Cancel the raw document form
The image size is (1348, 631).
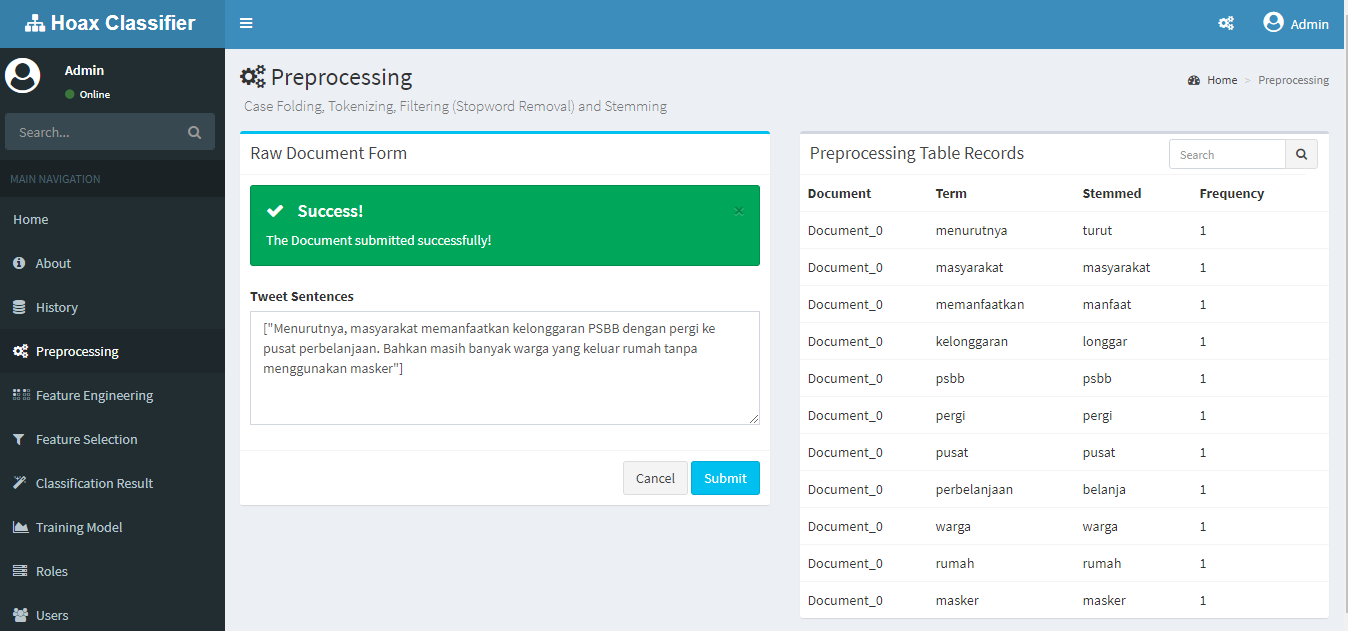point(655,478)
